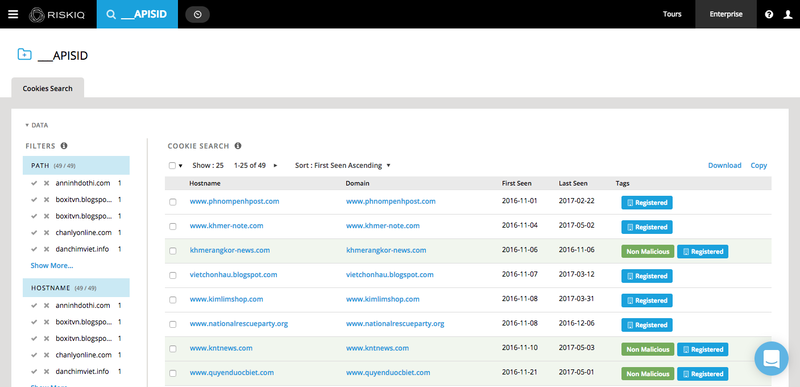Click the Copy link
The width and height of the screenshot is (800, 387).
pyautogui.click(x=759, y=165)
